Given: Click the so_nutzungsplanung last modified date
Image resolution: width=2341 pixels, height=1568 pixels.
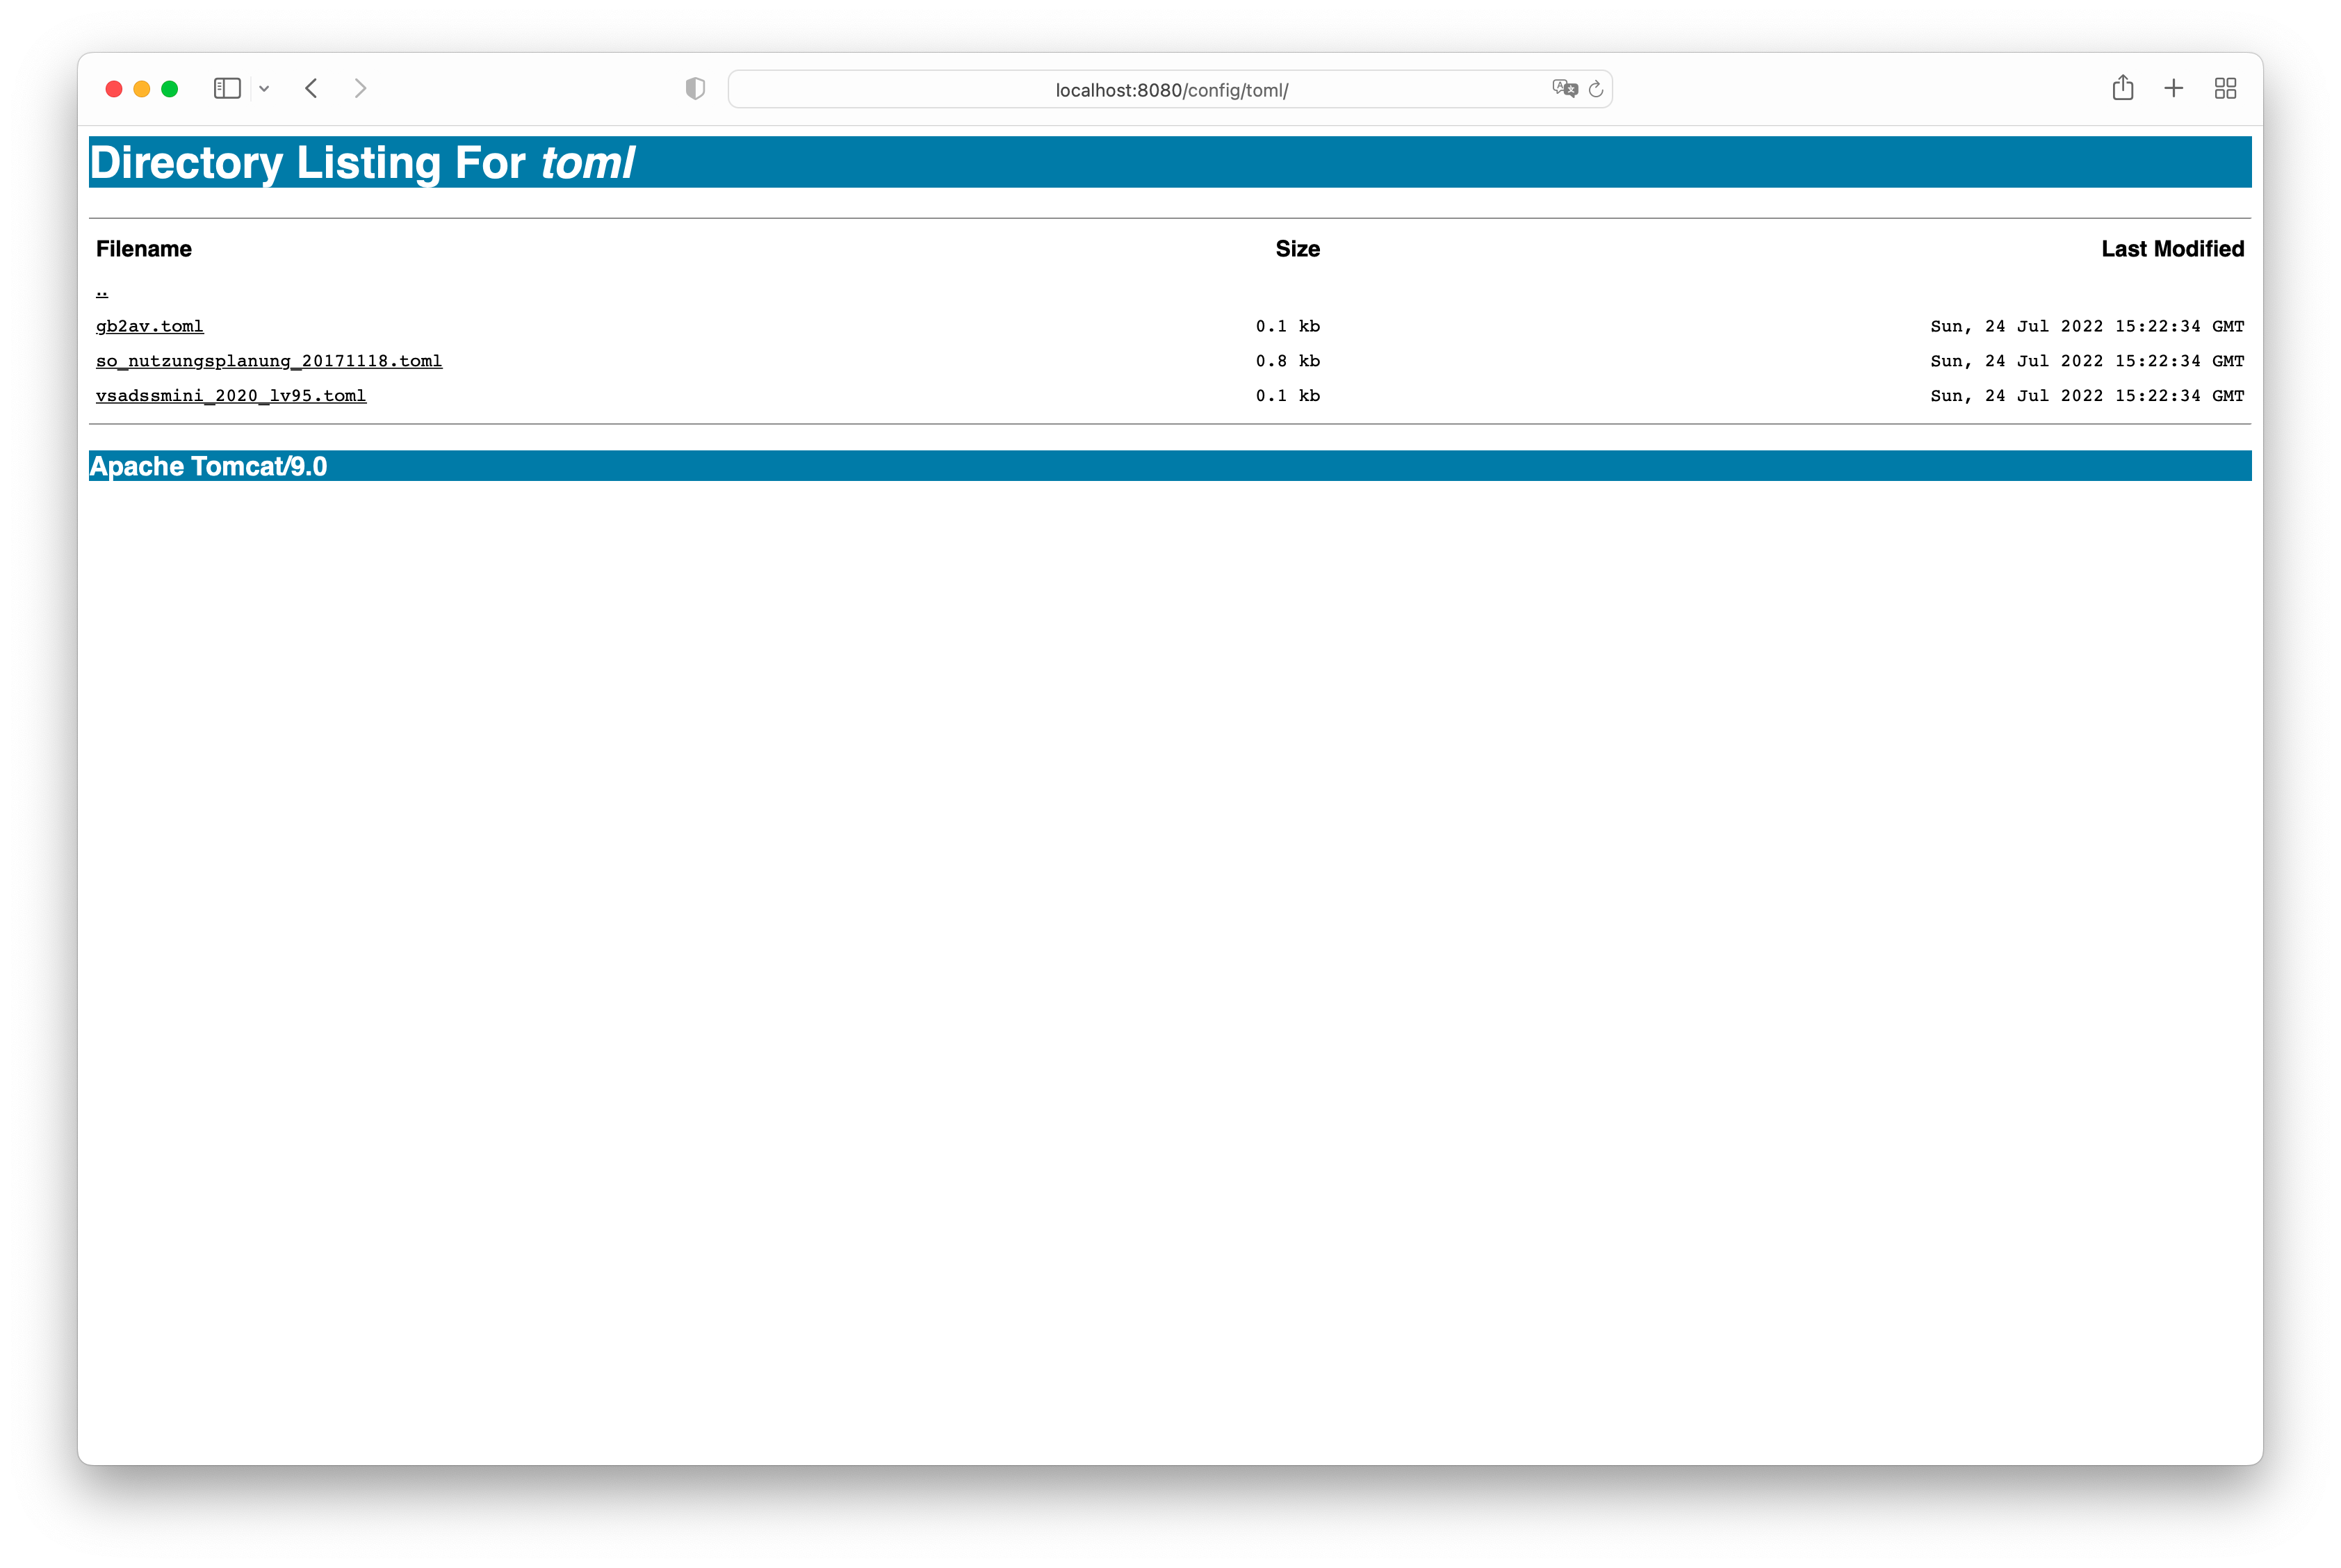Looking at the screenshot, I should 2087,361.
